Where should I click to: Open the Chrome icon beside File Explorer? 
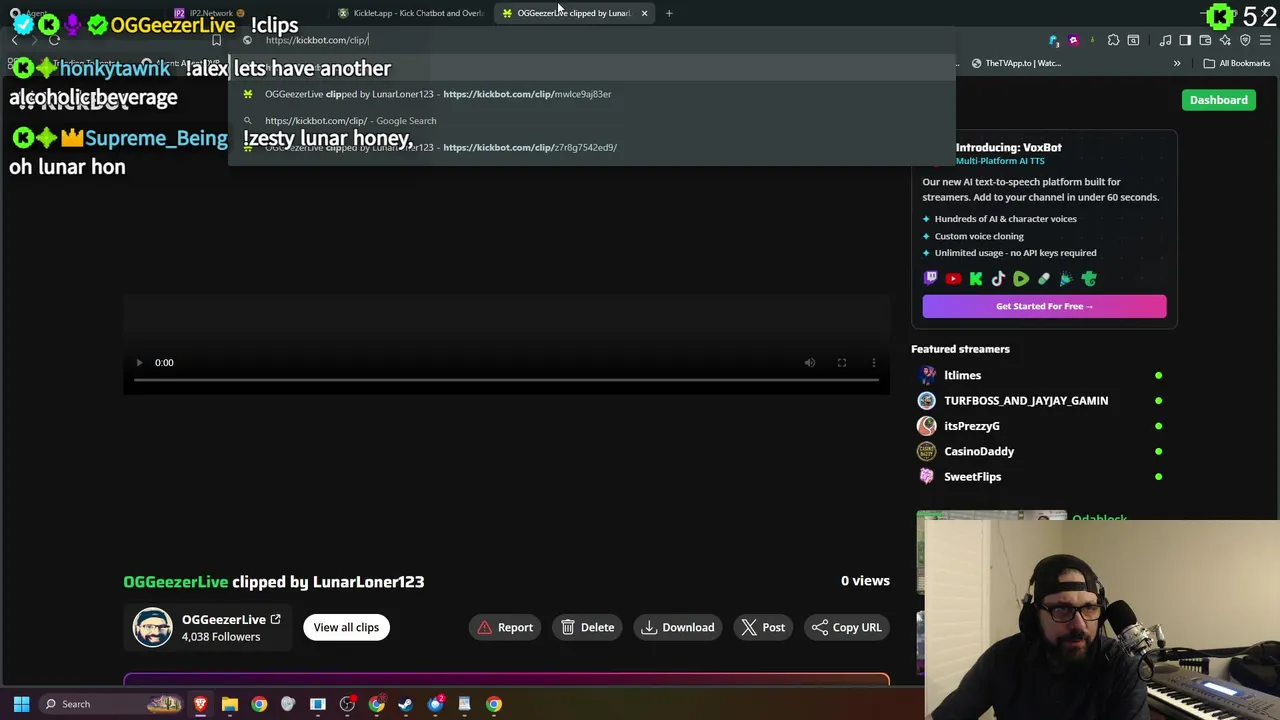click(x=259, y=704)
